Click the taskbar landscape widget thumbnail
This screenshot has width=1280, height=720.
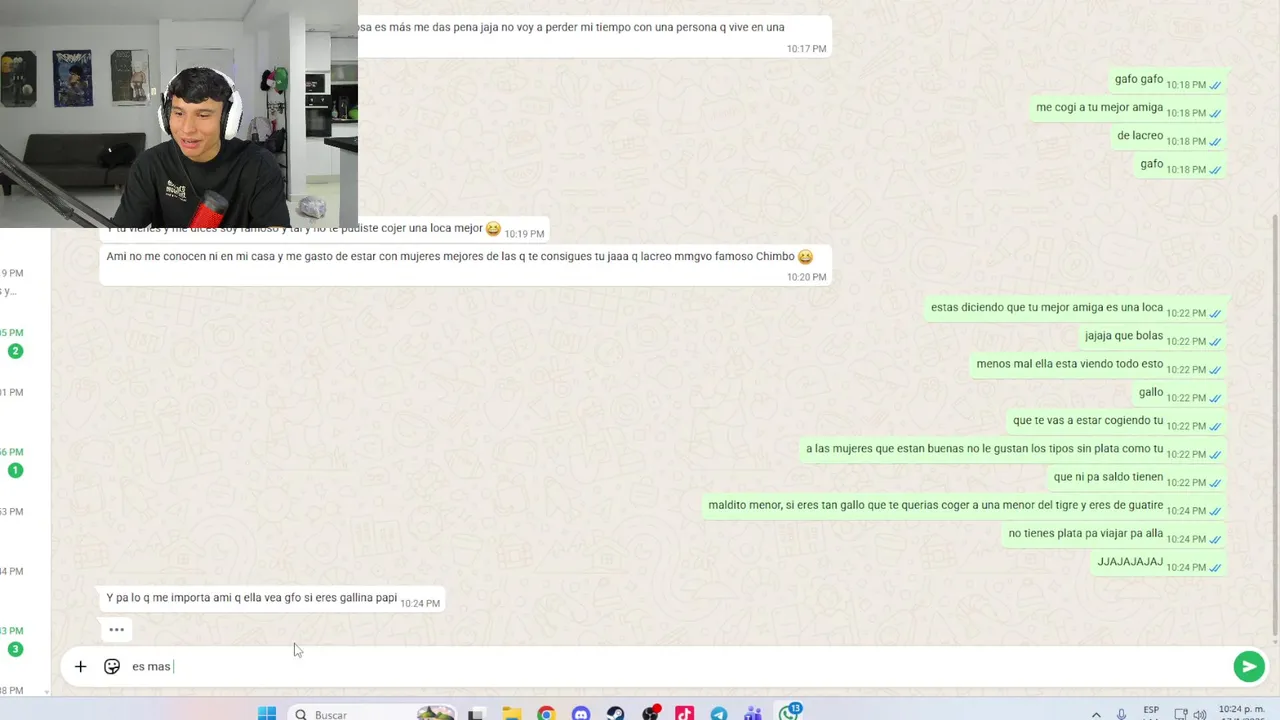click(x=436, y=713)
